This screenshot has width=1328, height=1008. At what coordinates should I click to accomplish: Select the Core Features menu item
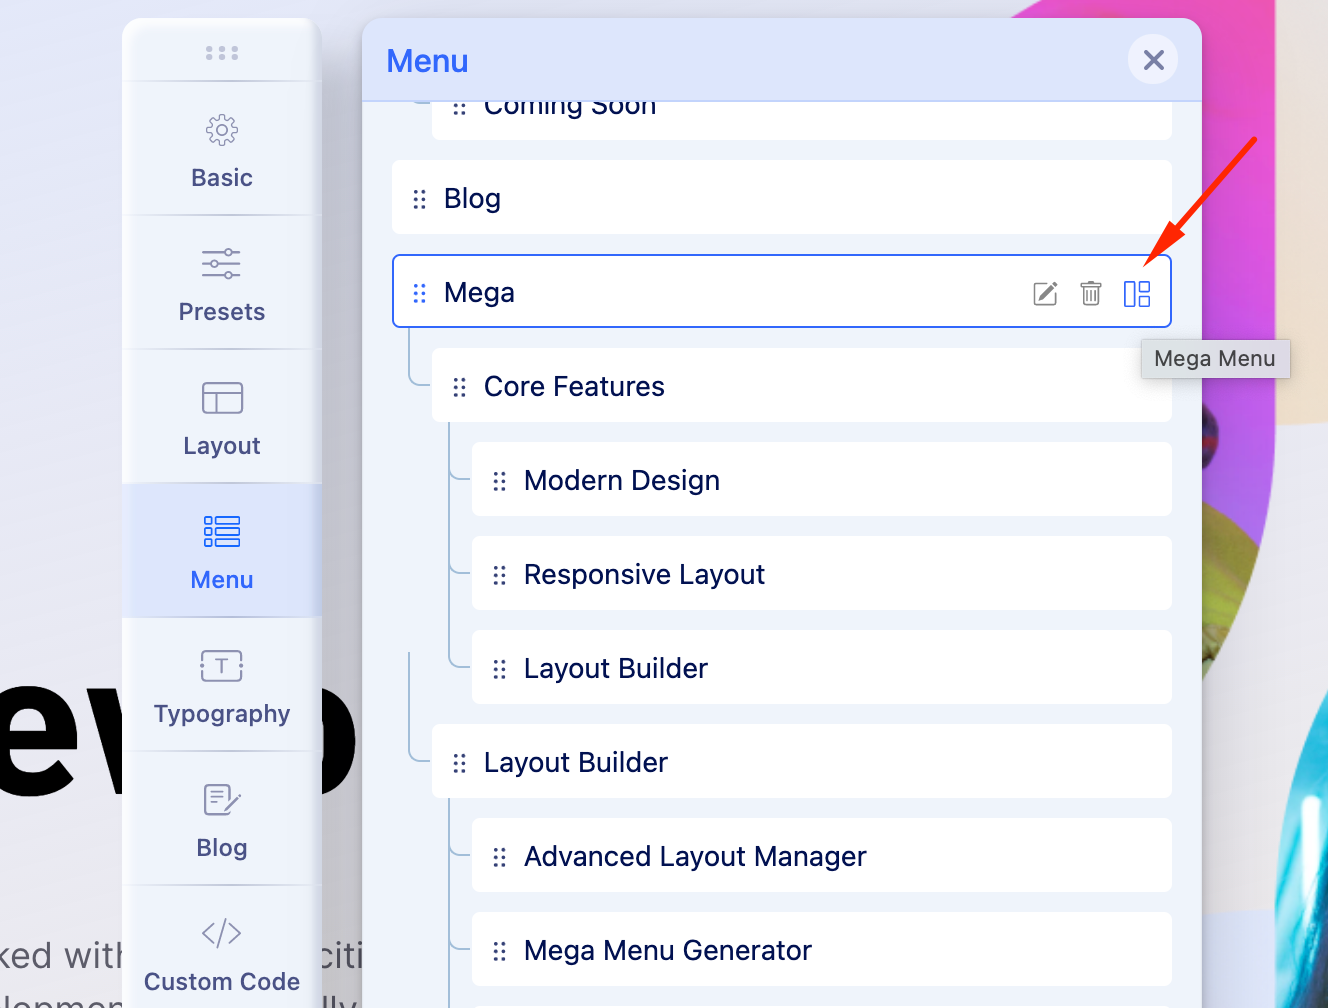tap(802, 385)
